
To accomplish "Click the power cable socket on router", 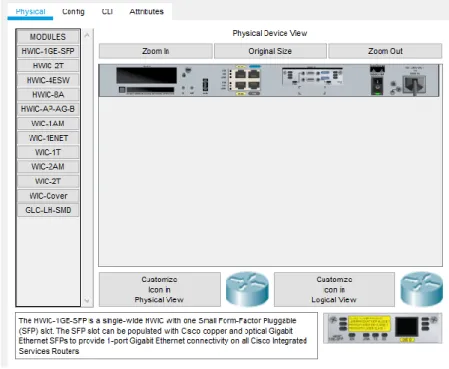I will tap(414, 84).
